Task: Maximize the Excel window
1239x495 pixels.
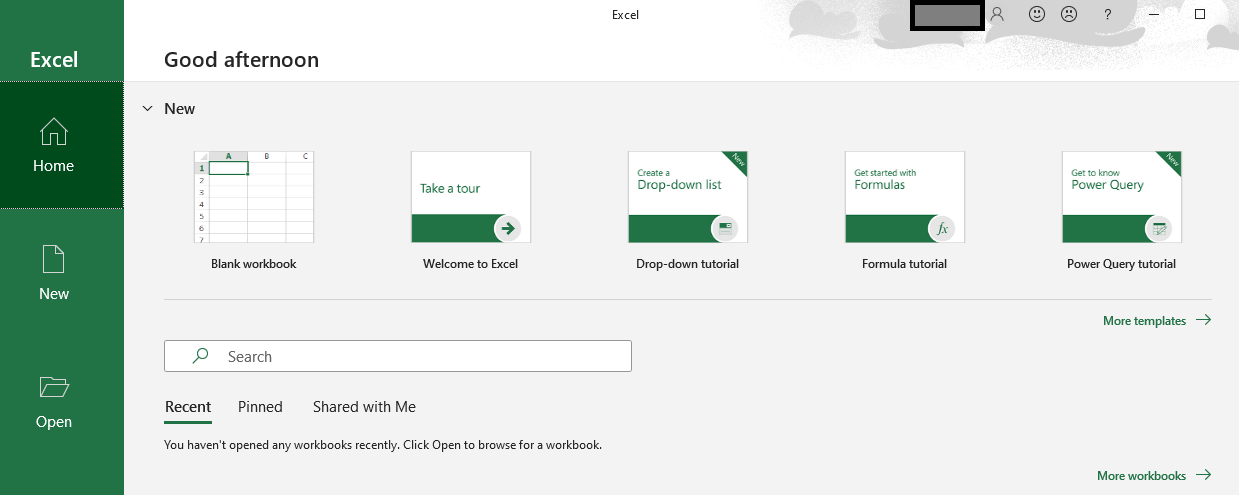Action: pos(1201,15)
